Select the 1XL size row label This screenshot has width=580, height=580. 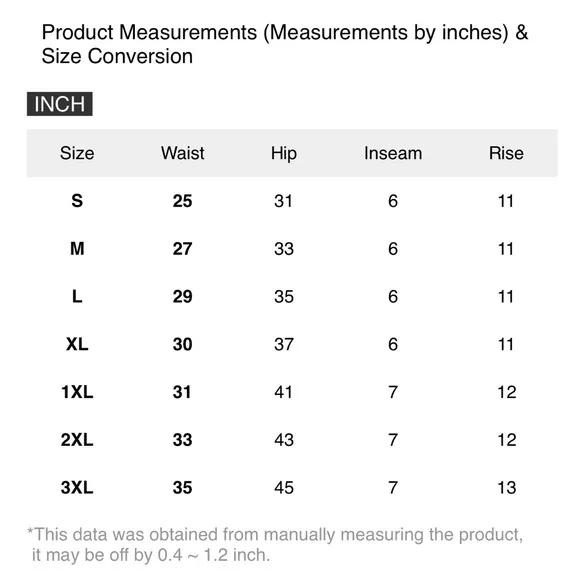(77, 392)
